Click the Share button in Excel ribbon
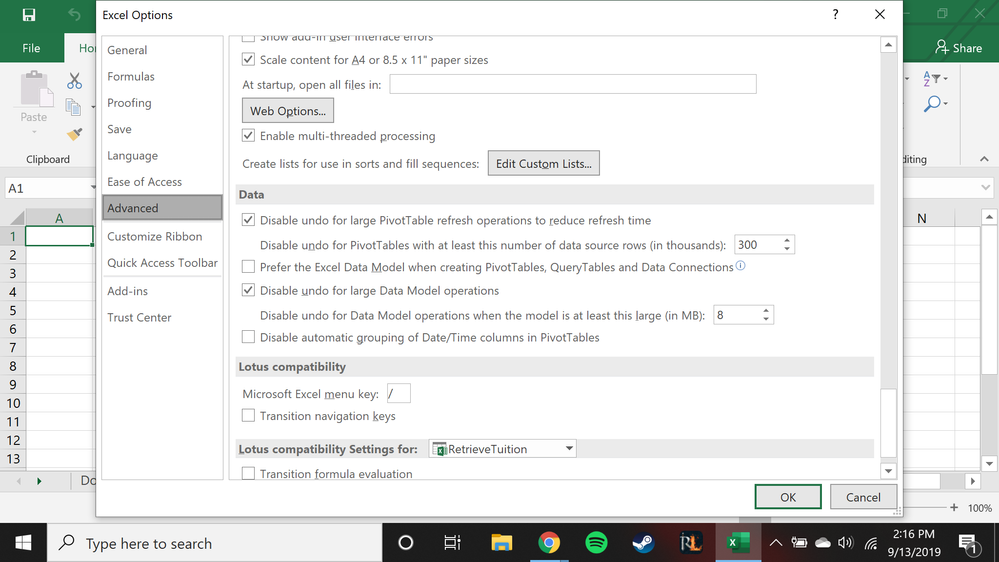 (958, 48)
